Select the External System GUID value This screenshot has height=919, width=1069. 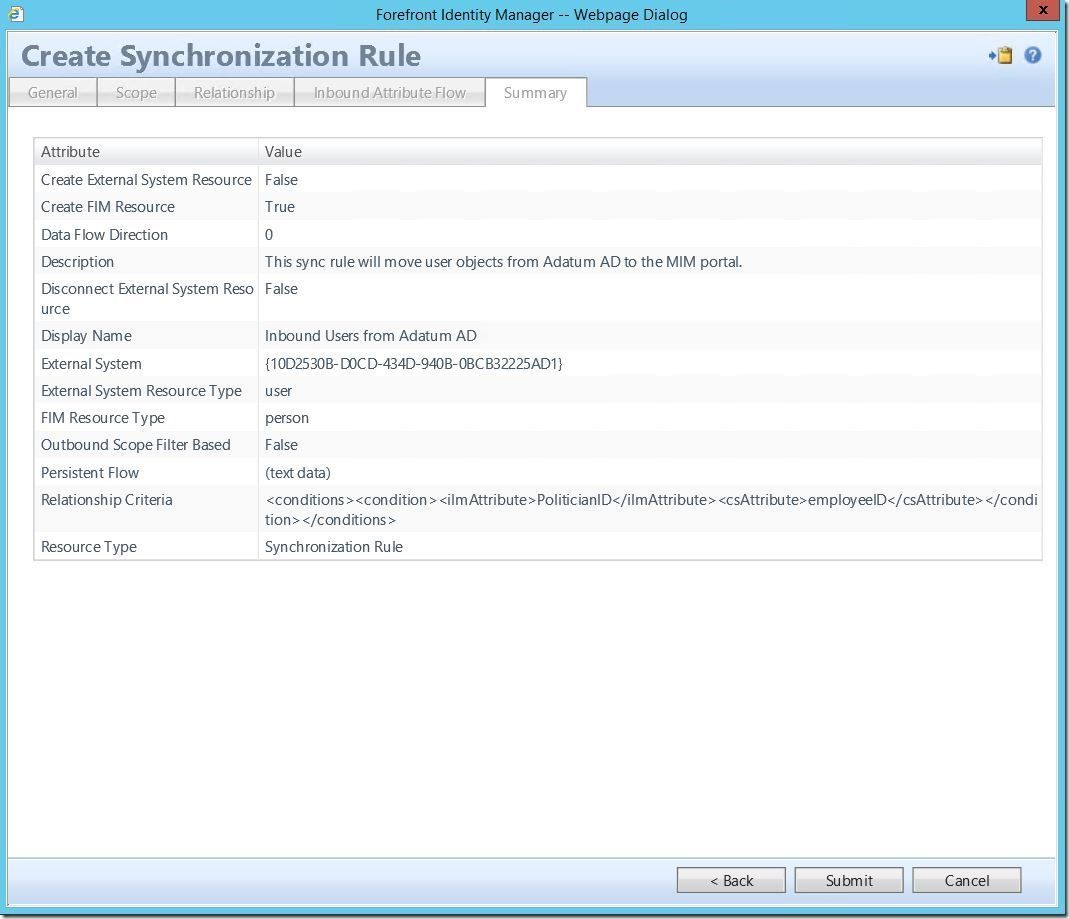click(x=414, y=364)
